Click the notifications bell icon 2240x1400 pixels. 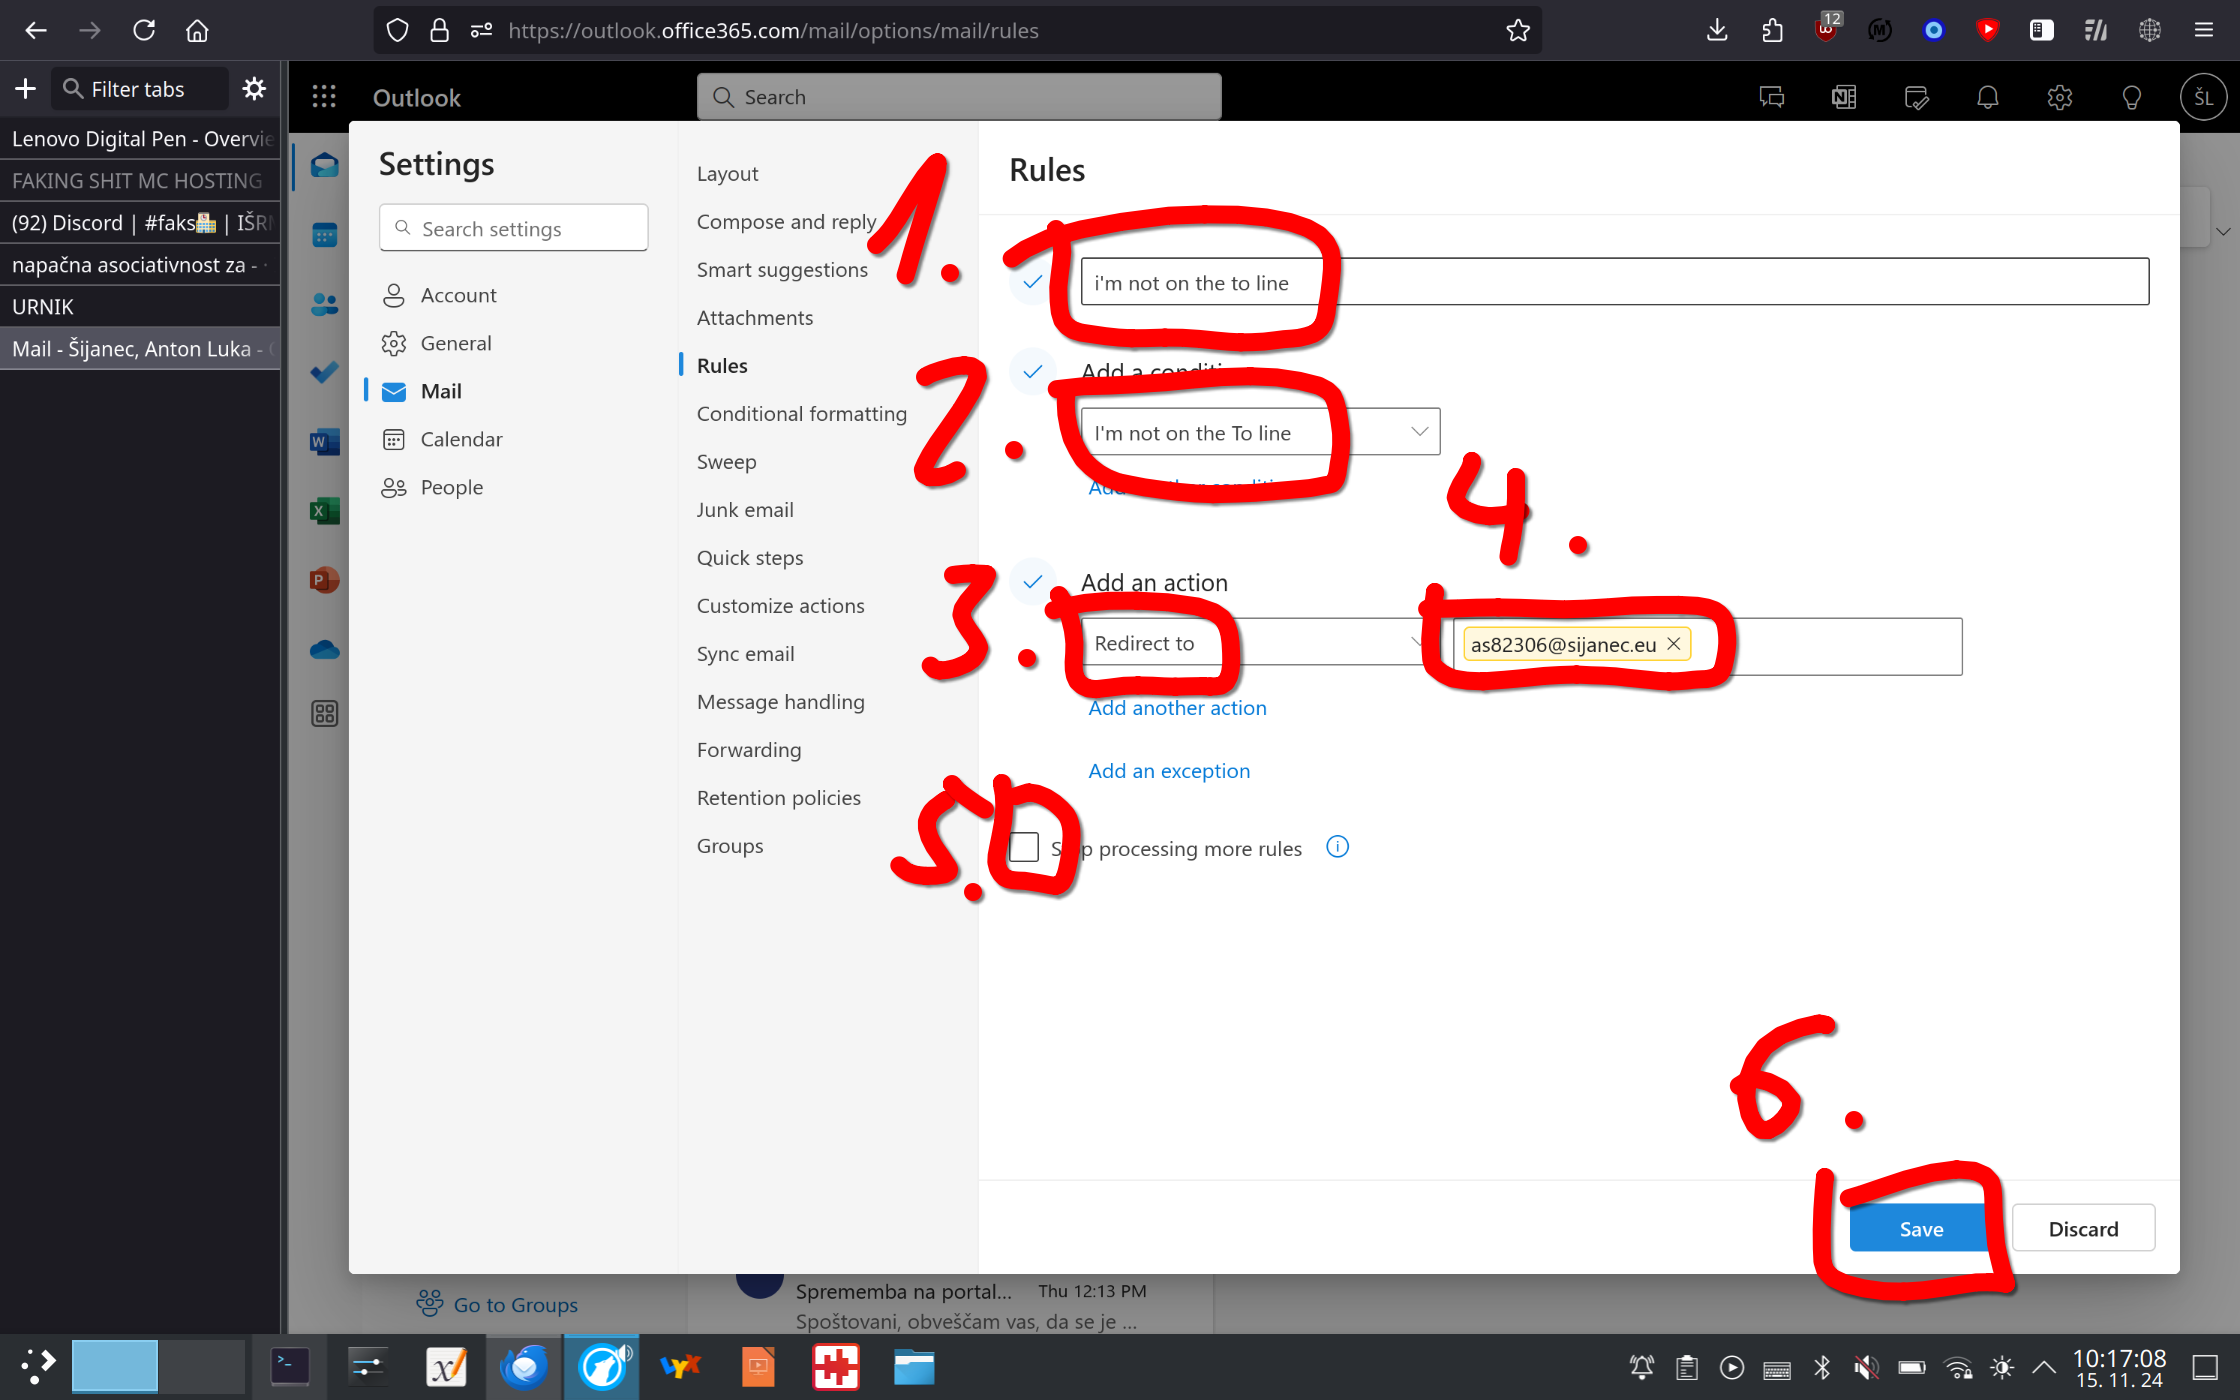click(x=1987, y=97)
